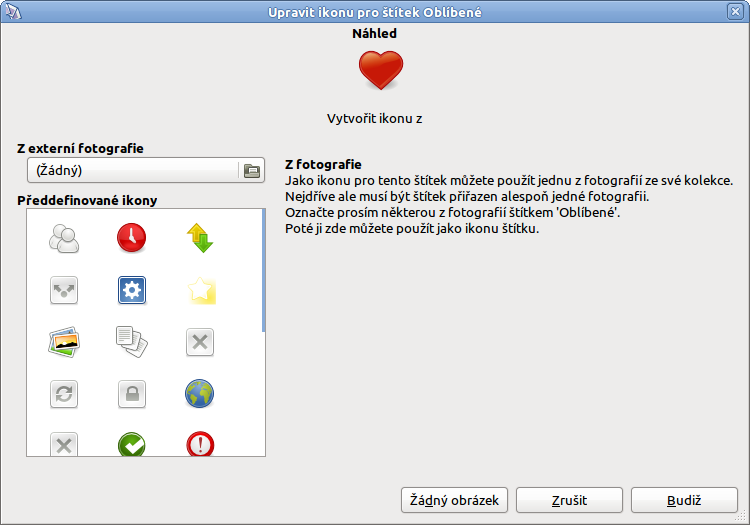Open the (Žádný) external photo chooser
This screenshot has width=750, height=525.
click(146, 170)
